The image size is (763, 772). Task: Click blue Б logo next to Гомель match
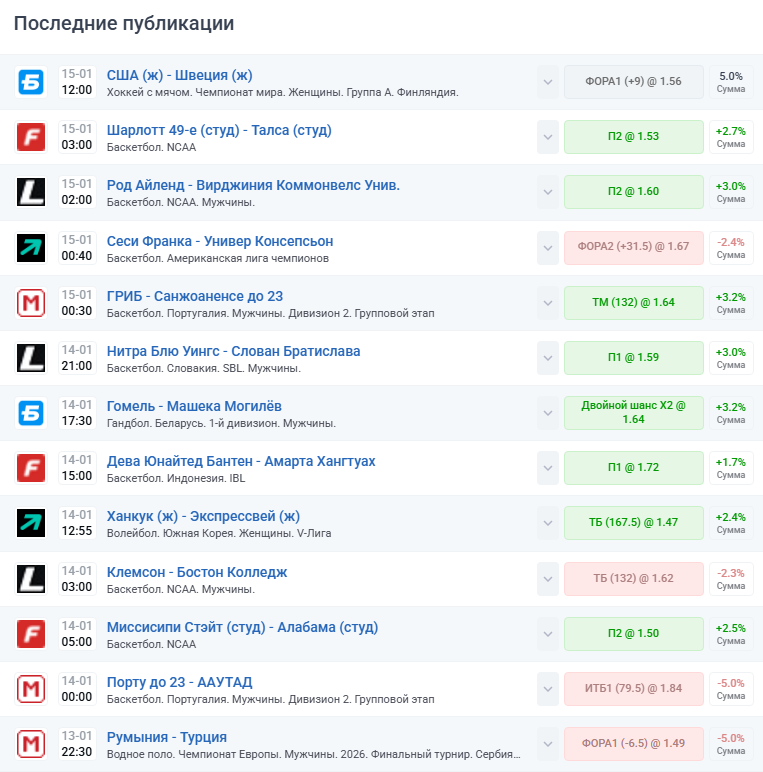point(32,412)
